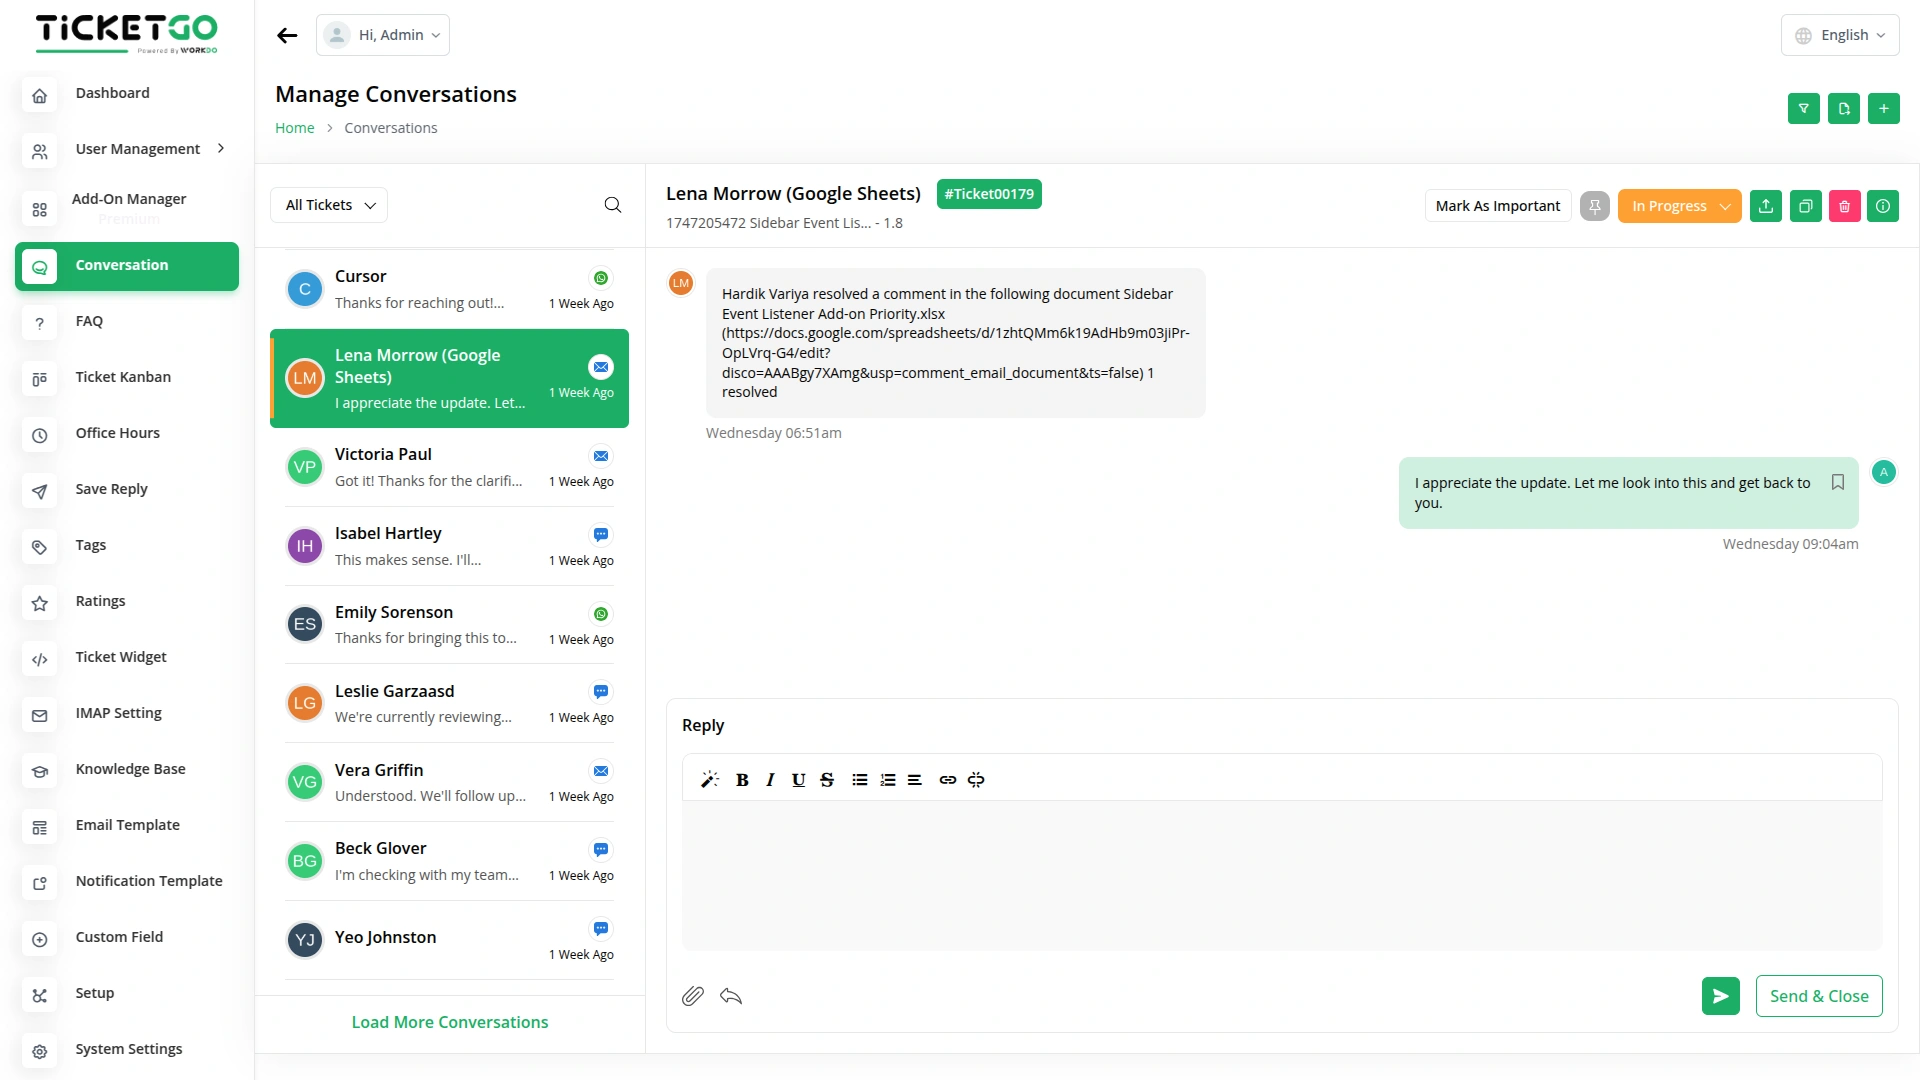The image size is (1920, 1080).
Task: Click Load More Conversations link
Action: (450, 1022)
